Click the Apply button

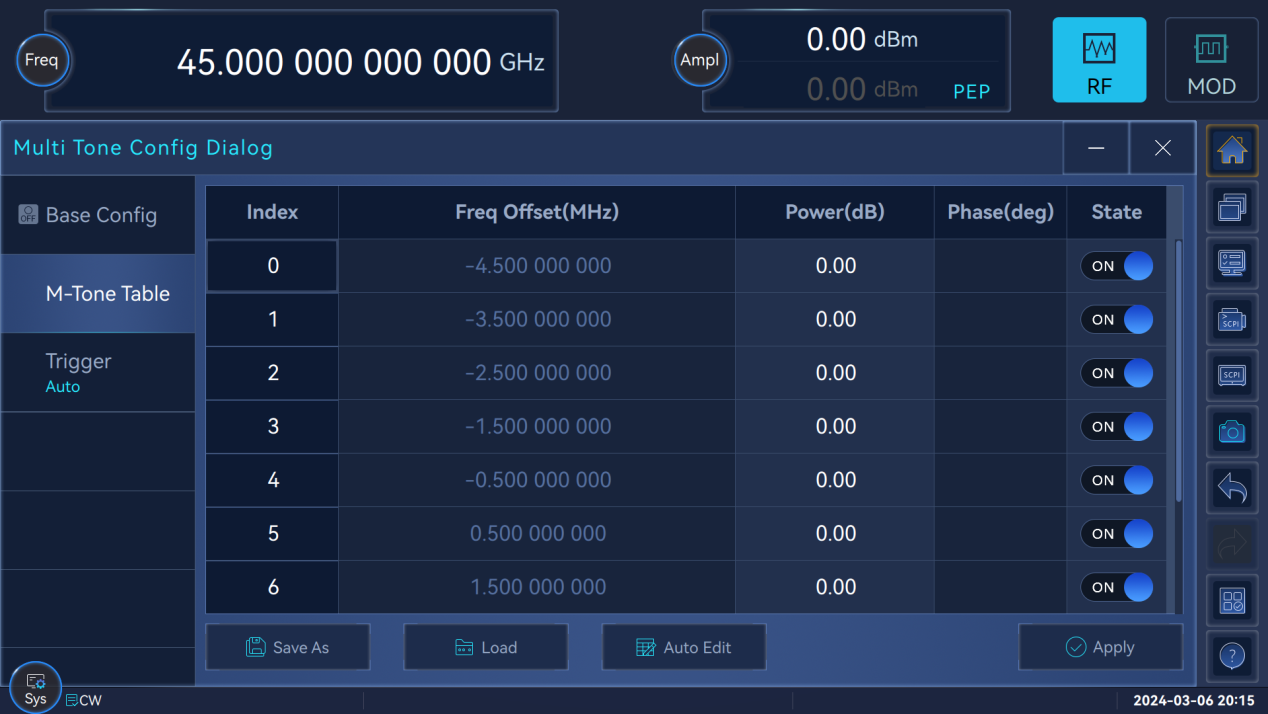[1100, 647]
